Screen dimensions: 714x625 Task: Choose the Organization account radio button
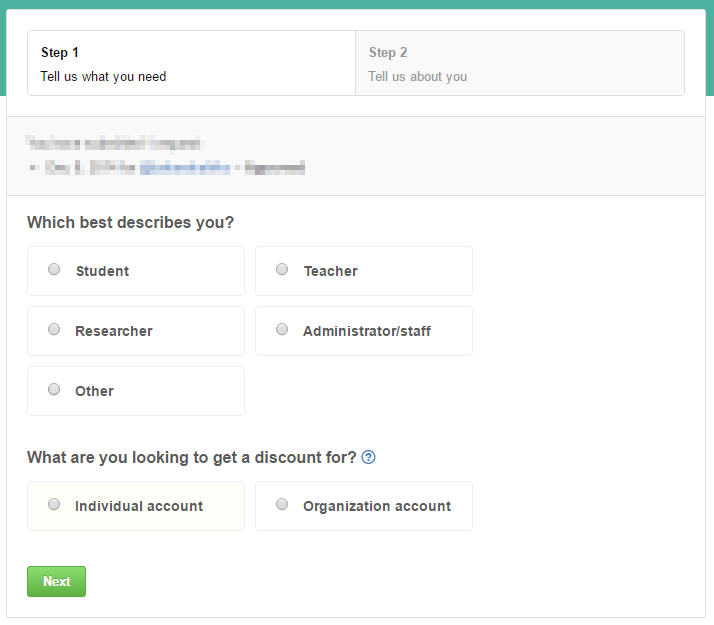click(282, 504)
